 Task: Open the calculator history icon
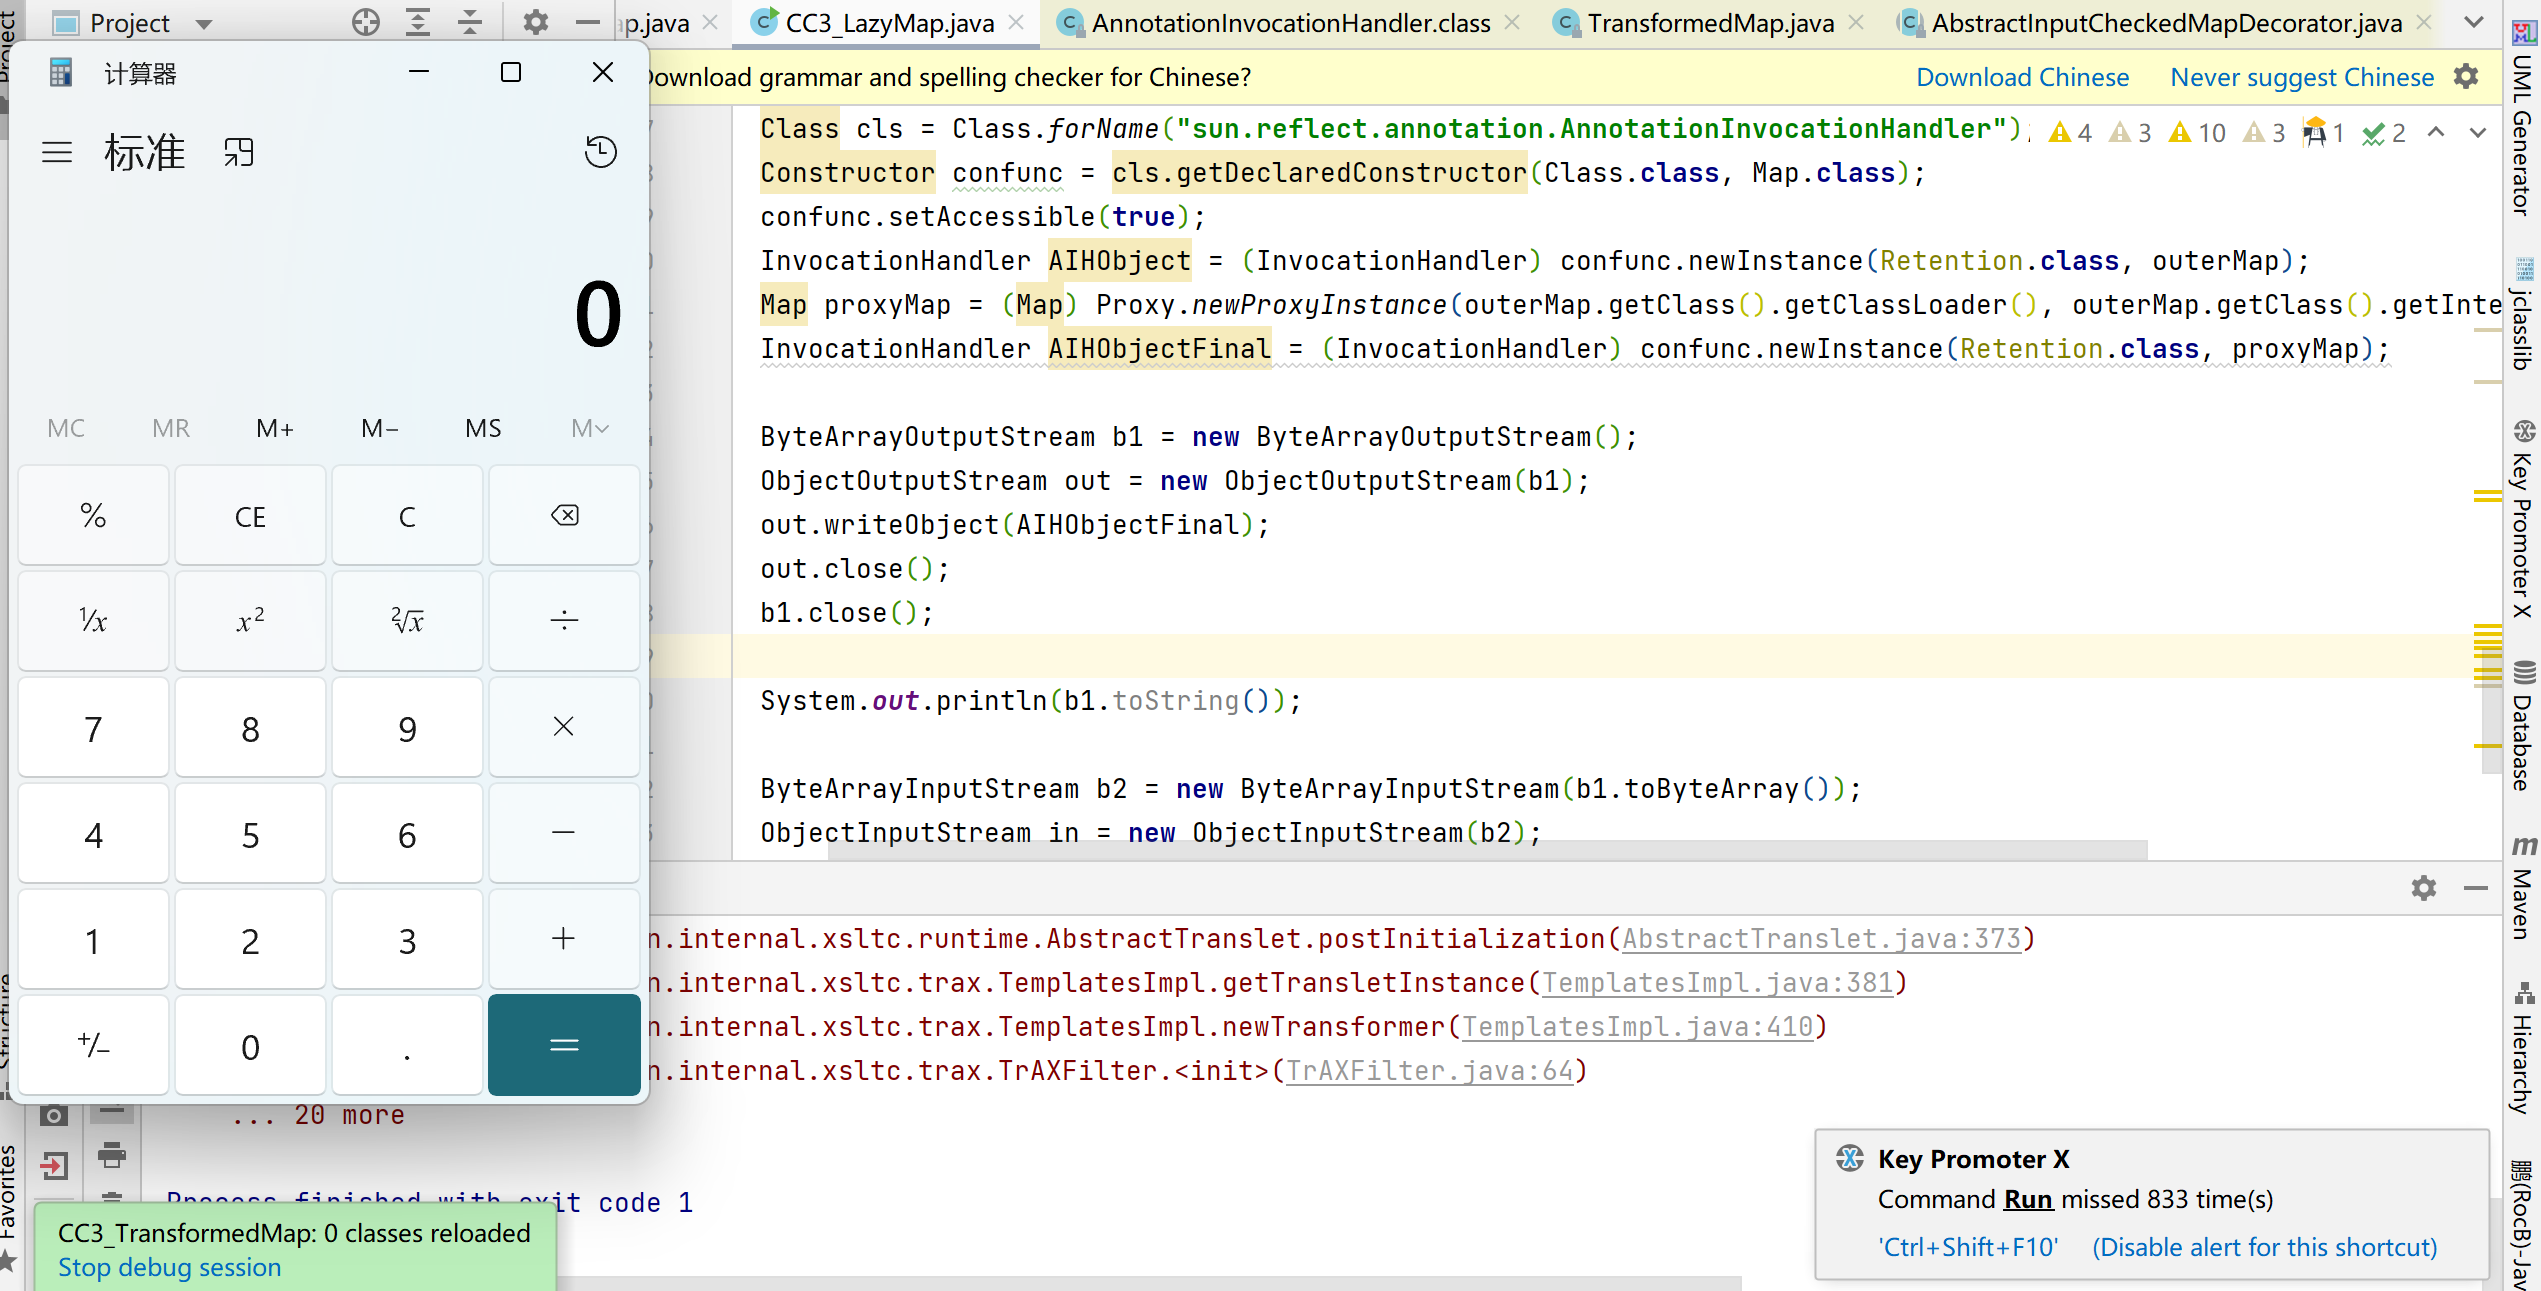click(x=600, y=152)
